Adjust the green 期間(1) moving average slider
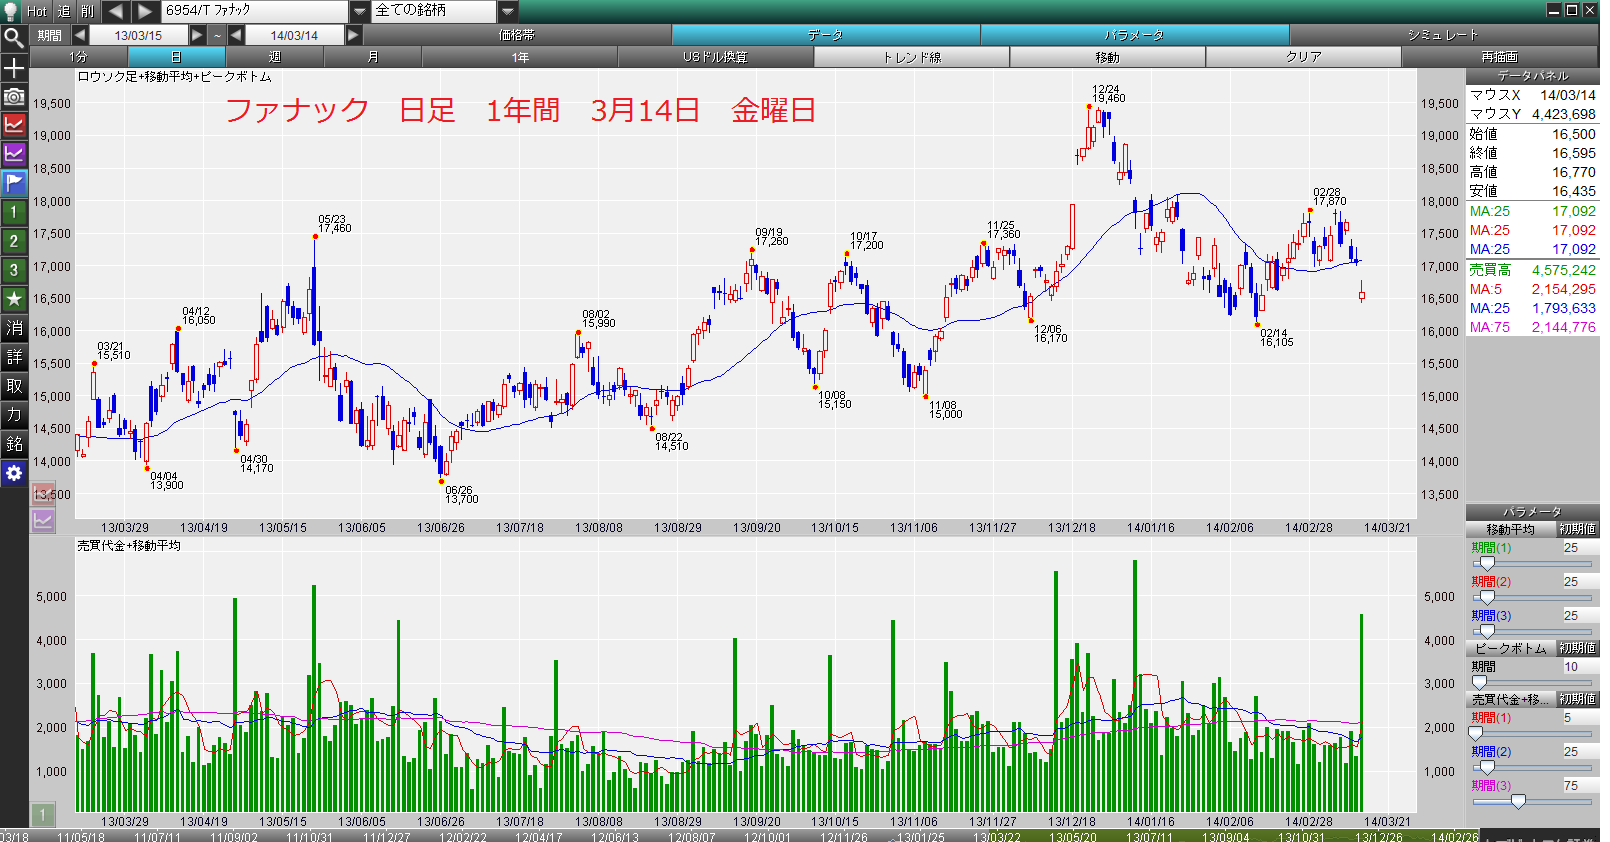Viewport: 1610px width, 842px height. (1487, 563)
